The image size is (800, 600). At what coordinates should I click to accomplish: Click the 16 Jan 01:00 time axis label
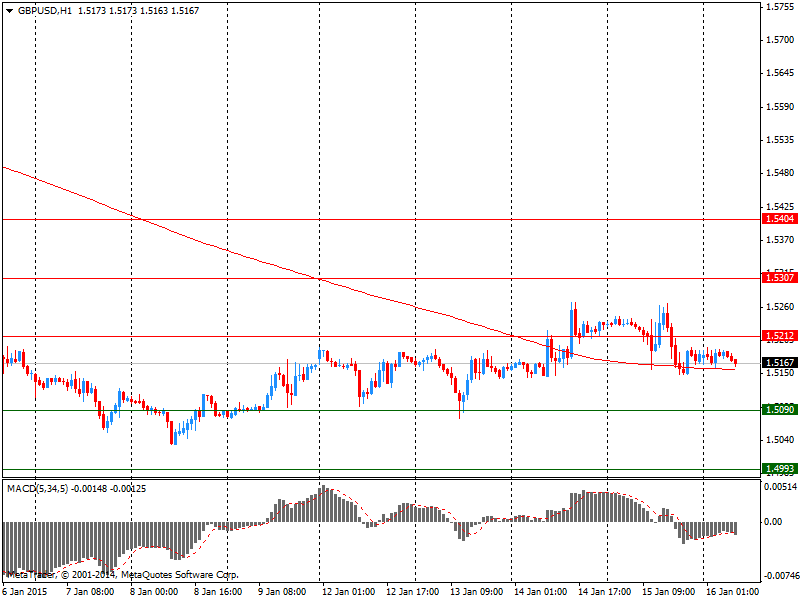732,592
